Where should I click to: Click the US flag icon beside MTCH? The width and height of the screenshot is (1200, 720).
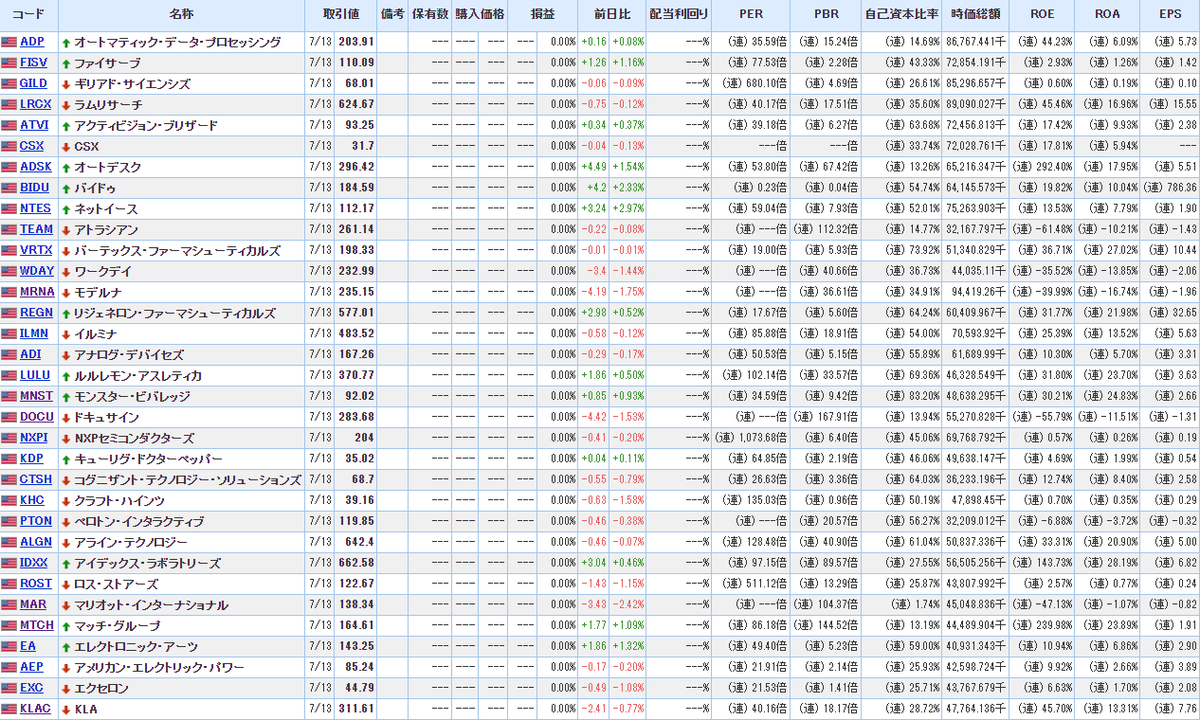click(x=10, y=625)
